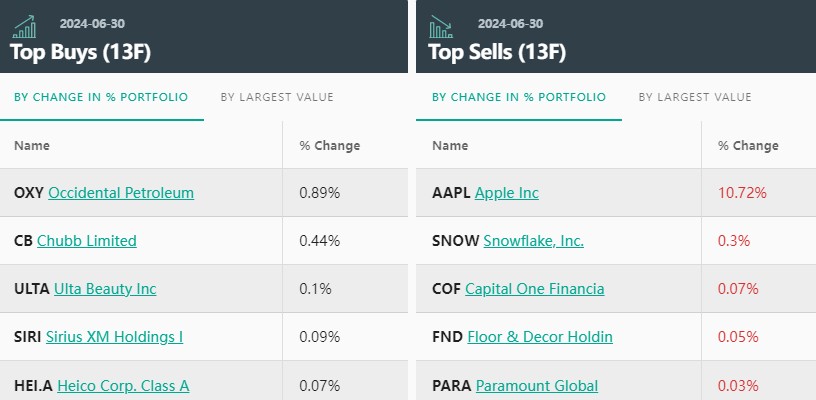Open the Apple Inc link
The width and height of the screenshot is (816, 400).
tap(507, 193)
